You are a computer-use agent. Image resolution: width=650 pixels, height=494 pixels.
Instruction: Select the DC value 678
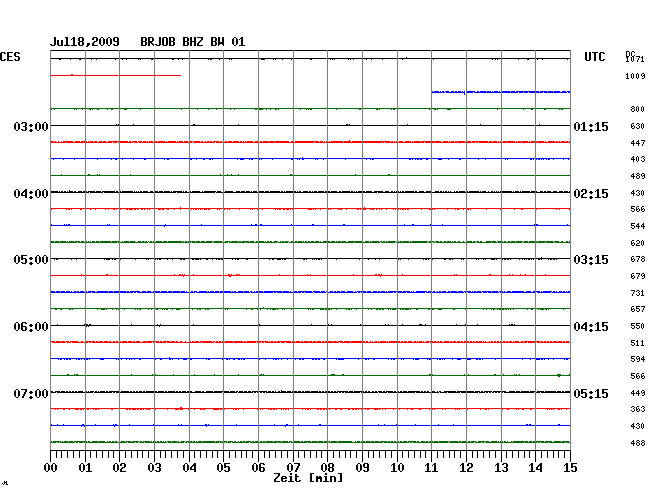[x=638, y=259]
